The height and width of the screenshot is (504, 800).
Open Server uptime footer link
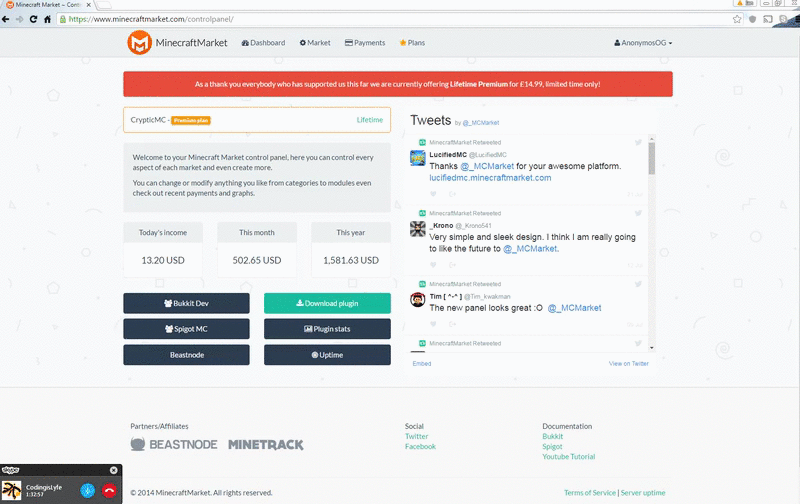[643, 493]
